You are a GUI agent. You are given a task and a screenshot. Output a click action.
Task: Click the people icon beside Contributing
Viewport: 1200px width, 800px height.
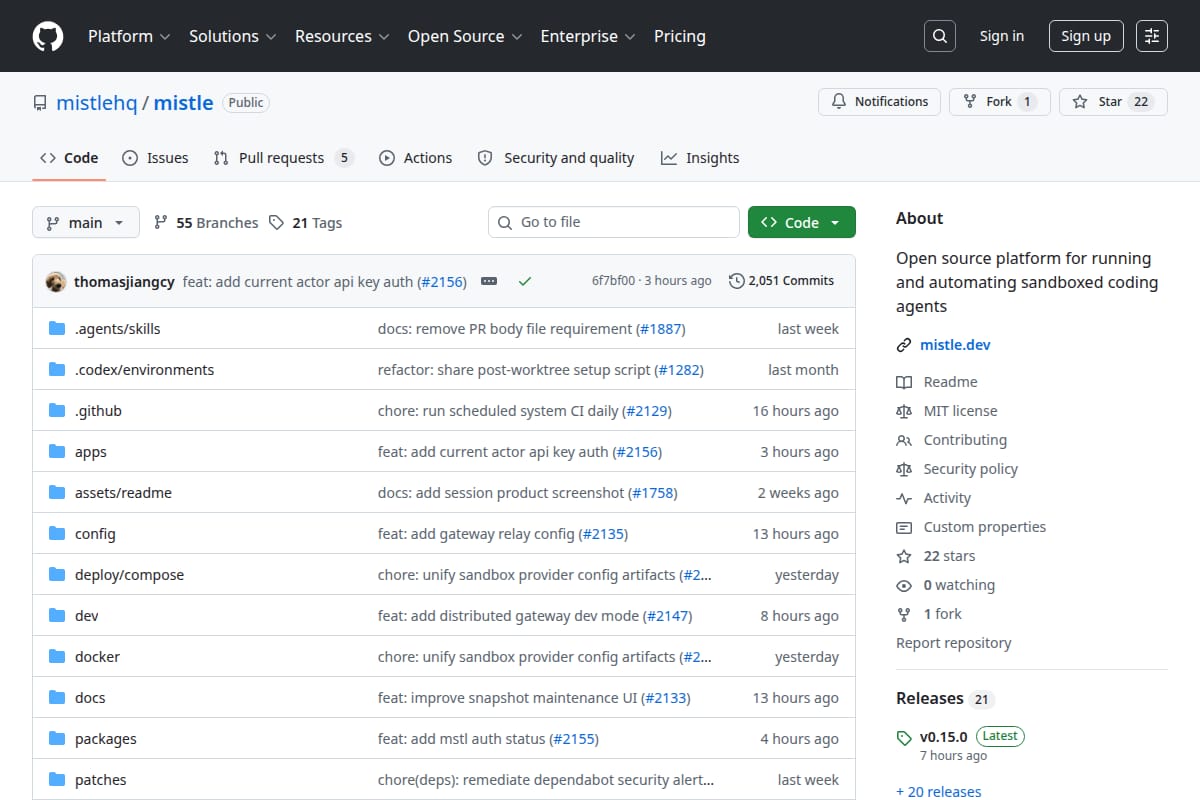904,440
